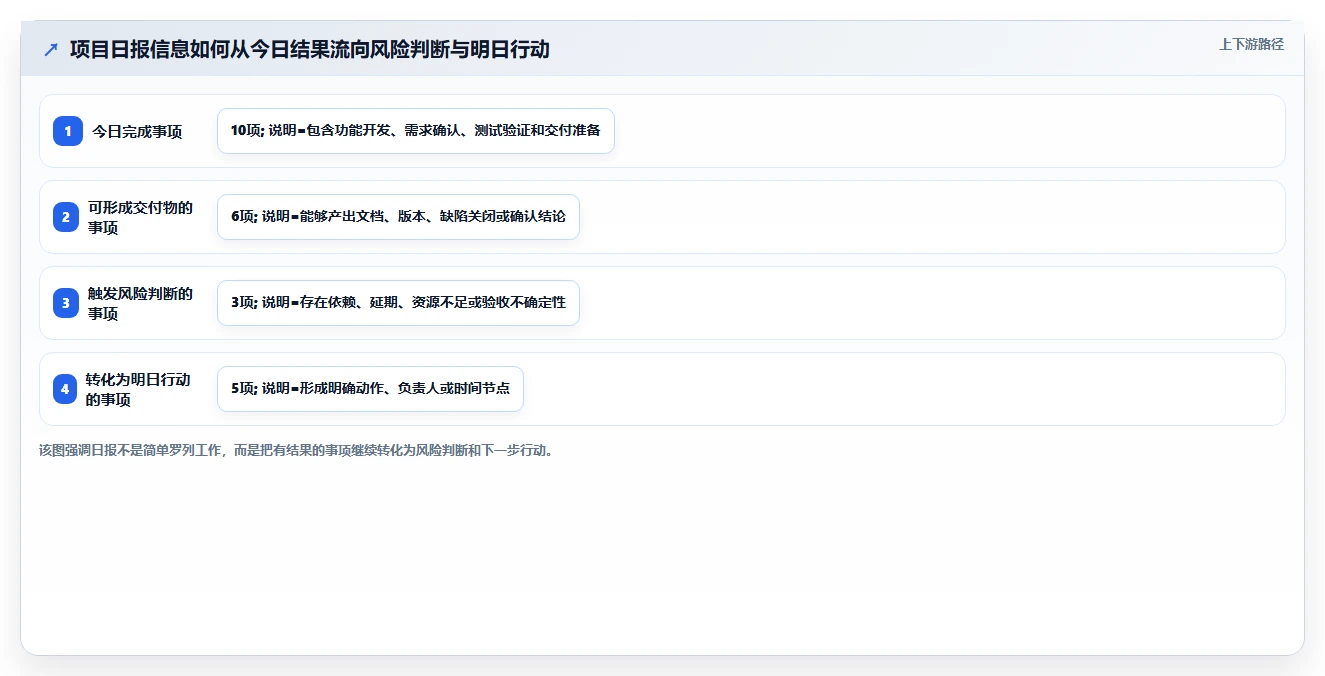The height and width of the screenshot is (676, 1325).
Task: Click the 3项 description box about 存在依赖
Action: pyautogui.click(x=398, y=303)
